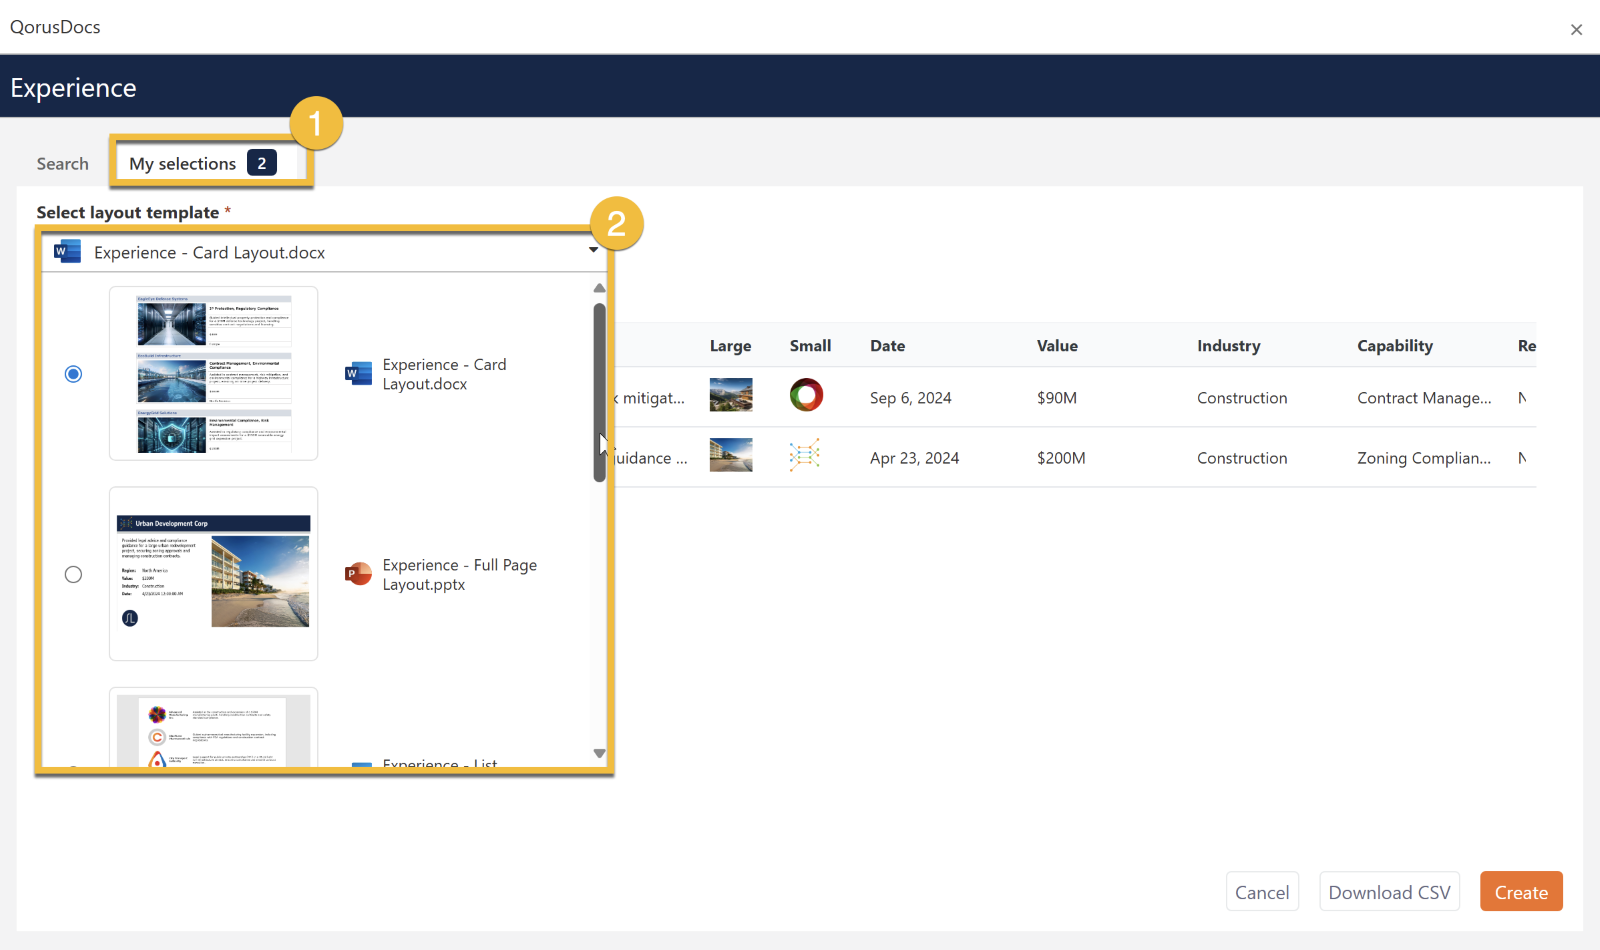
Task: Sort by the Date column header
Action: (887, 346)
